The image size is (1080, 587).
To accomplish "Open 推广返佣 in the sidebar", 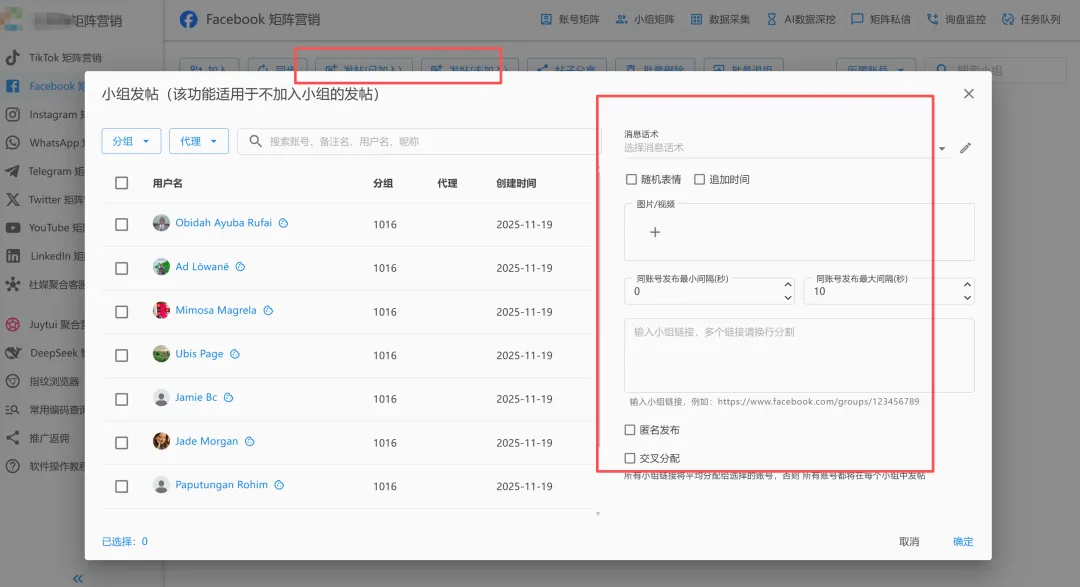I will pyautogui.click(x=60, y=437).
